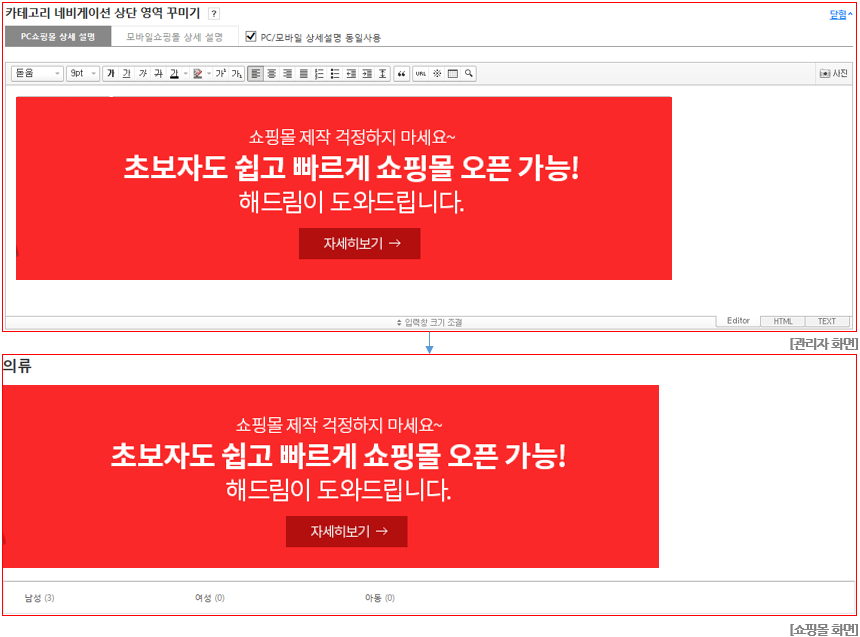860x637 pixels.
Task: Open highlight color dropdown arrow
Action: tap(210, 74)
